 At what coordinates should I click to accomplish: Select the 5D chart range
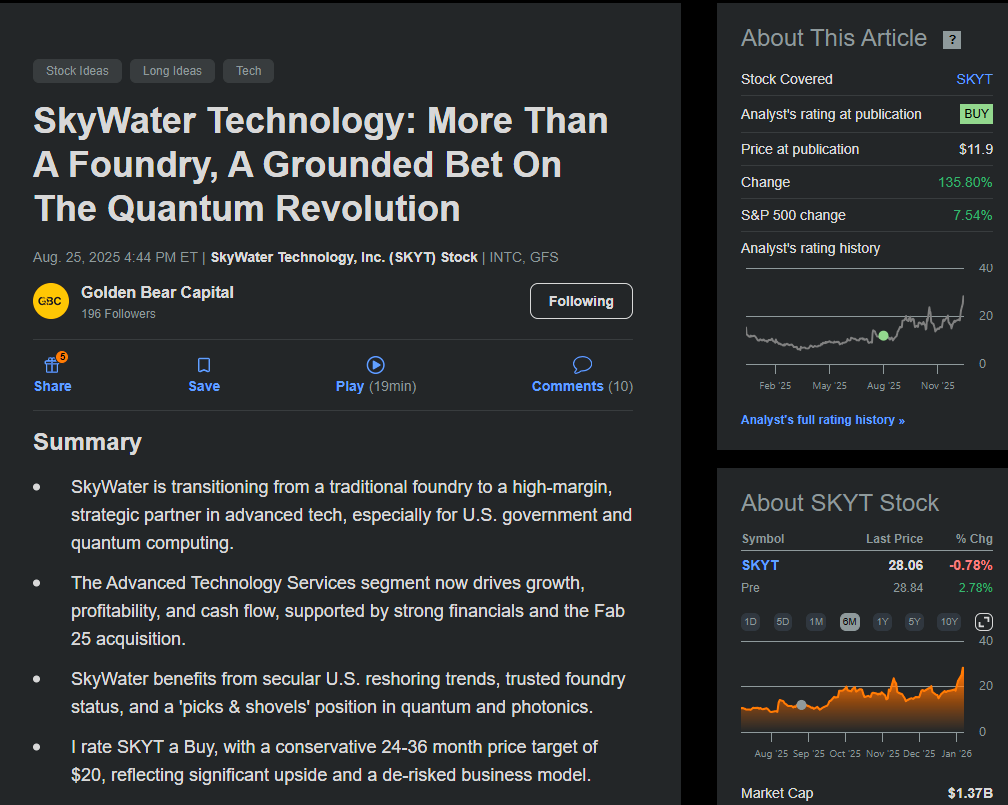tap(782, 622)
